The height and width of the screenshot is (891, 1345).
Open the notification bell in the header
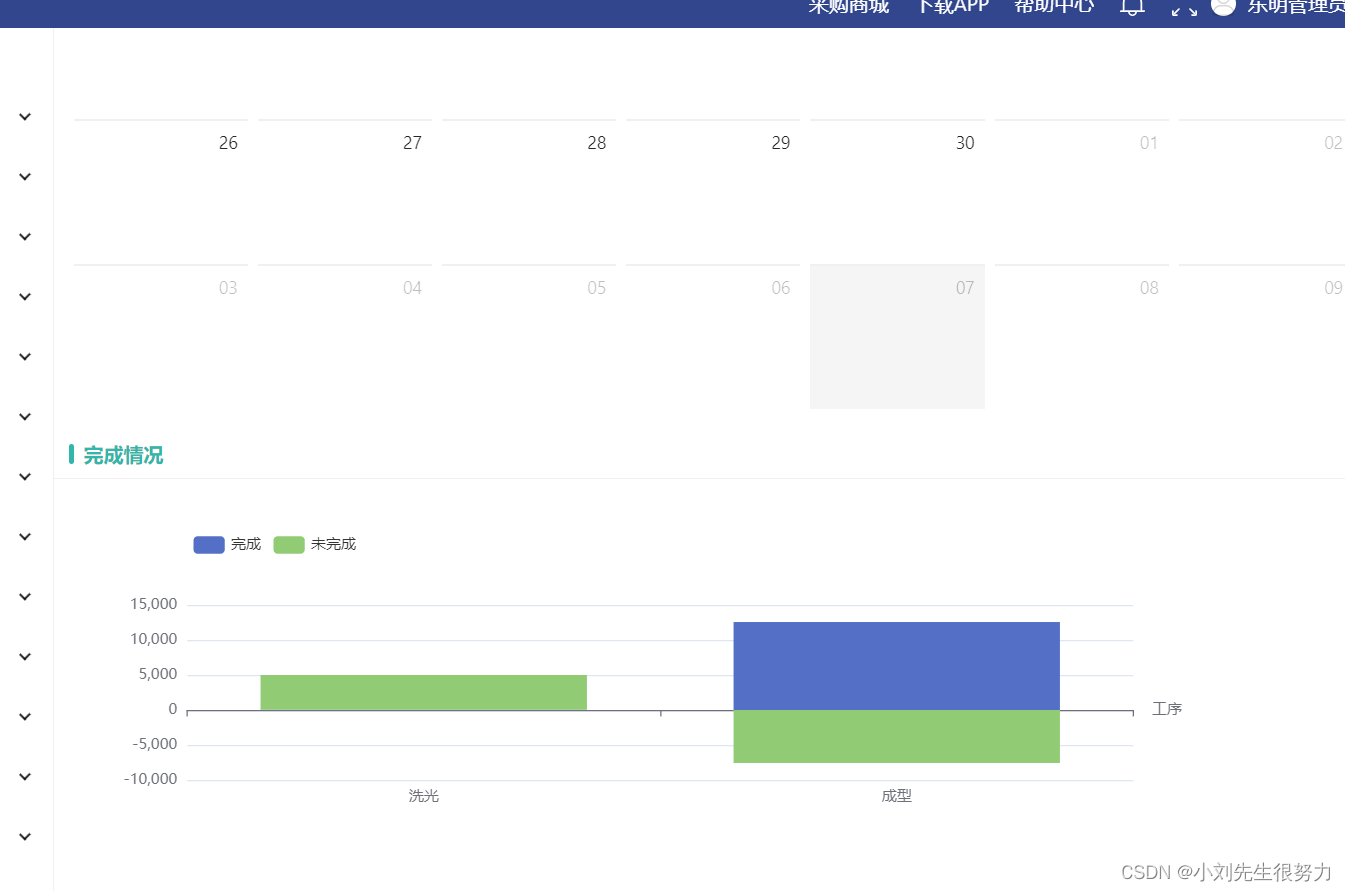[x=1132, y=7]
